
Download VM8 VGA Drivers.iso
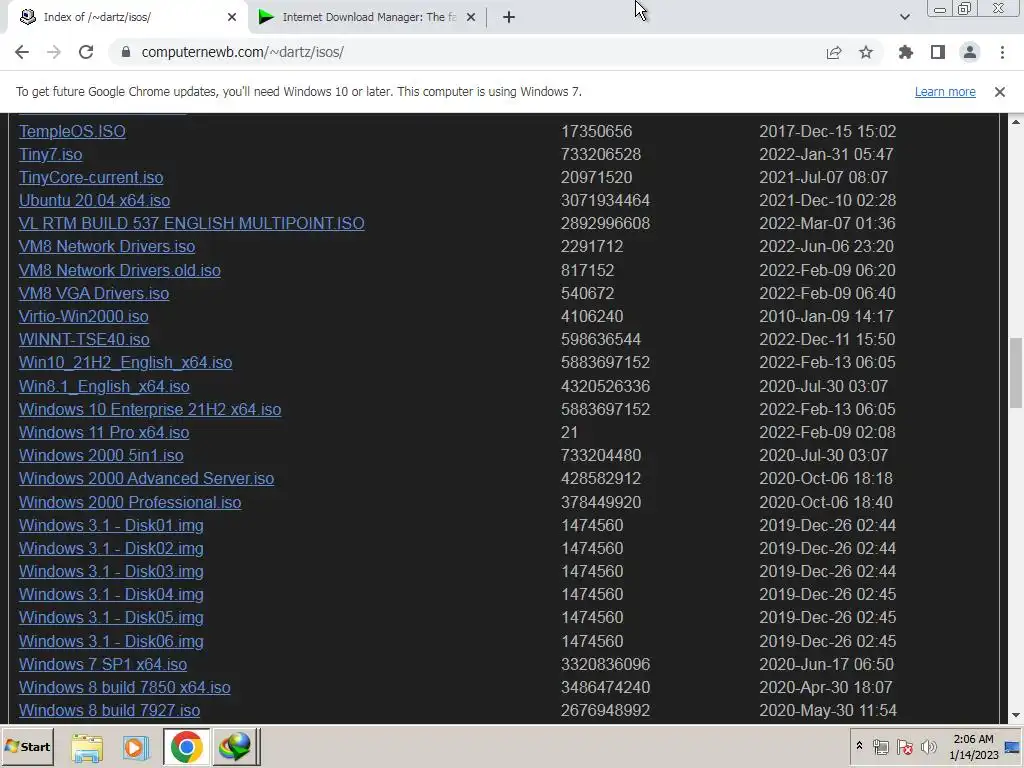93,293
